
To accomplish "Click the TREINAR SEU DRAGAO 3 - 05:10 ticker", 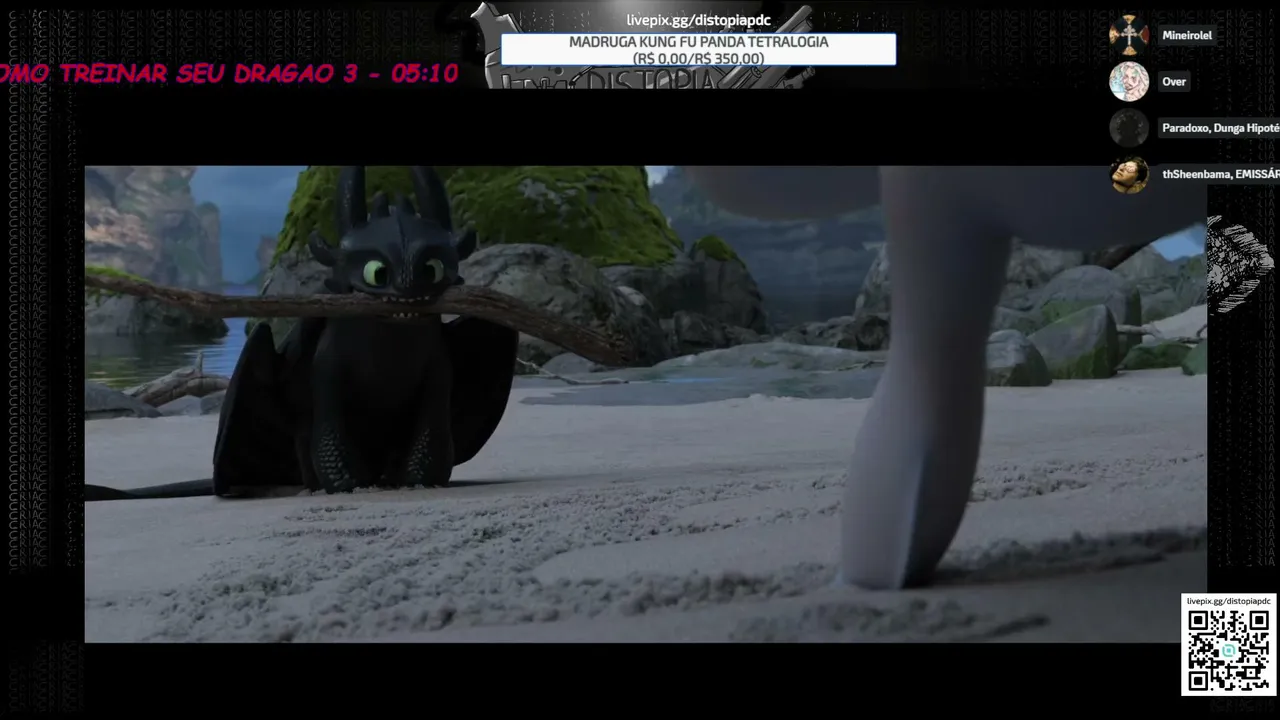I will [229, 73].
